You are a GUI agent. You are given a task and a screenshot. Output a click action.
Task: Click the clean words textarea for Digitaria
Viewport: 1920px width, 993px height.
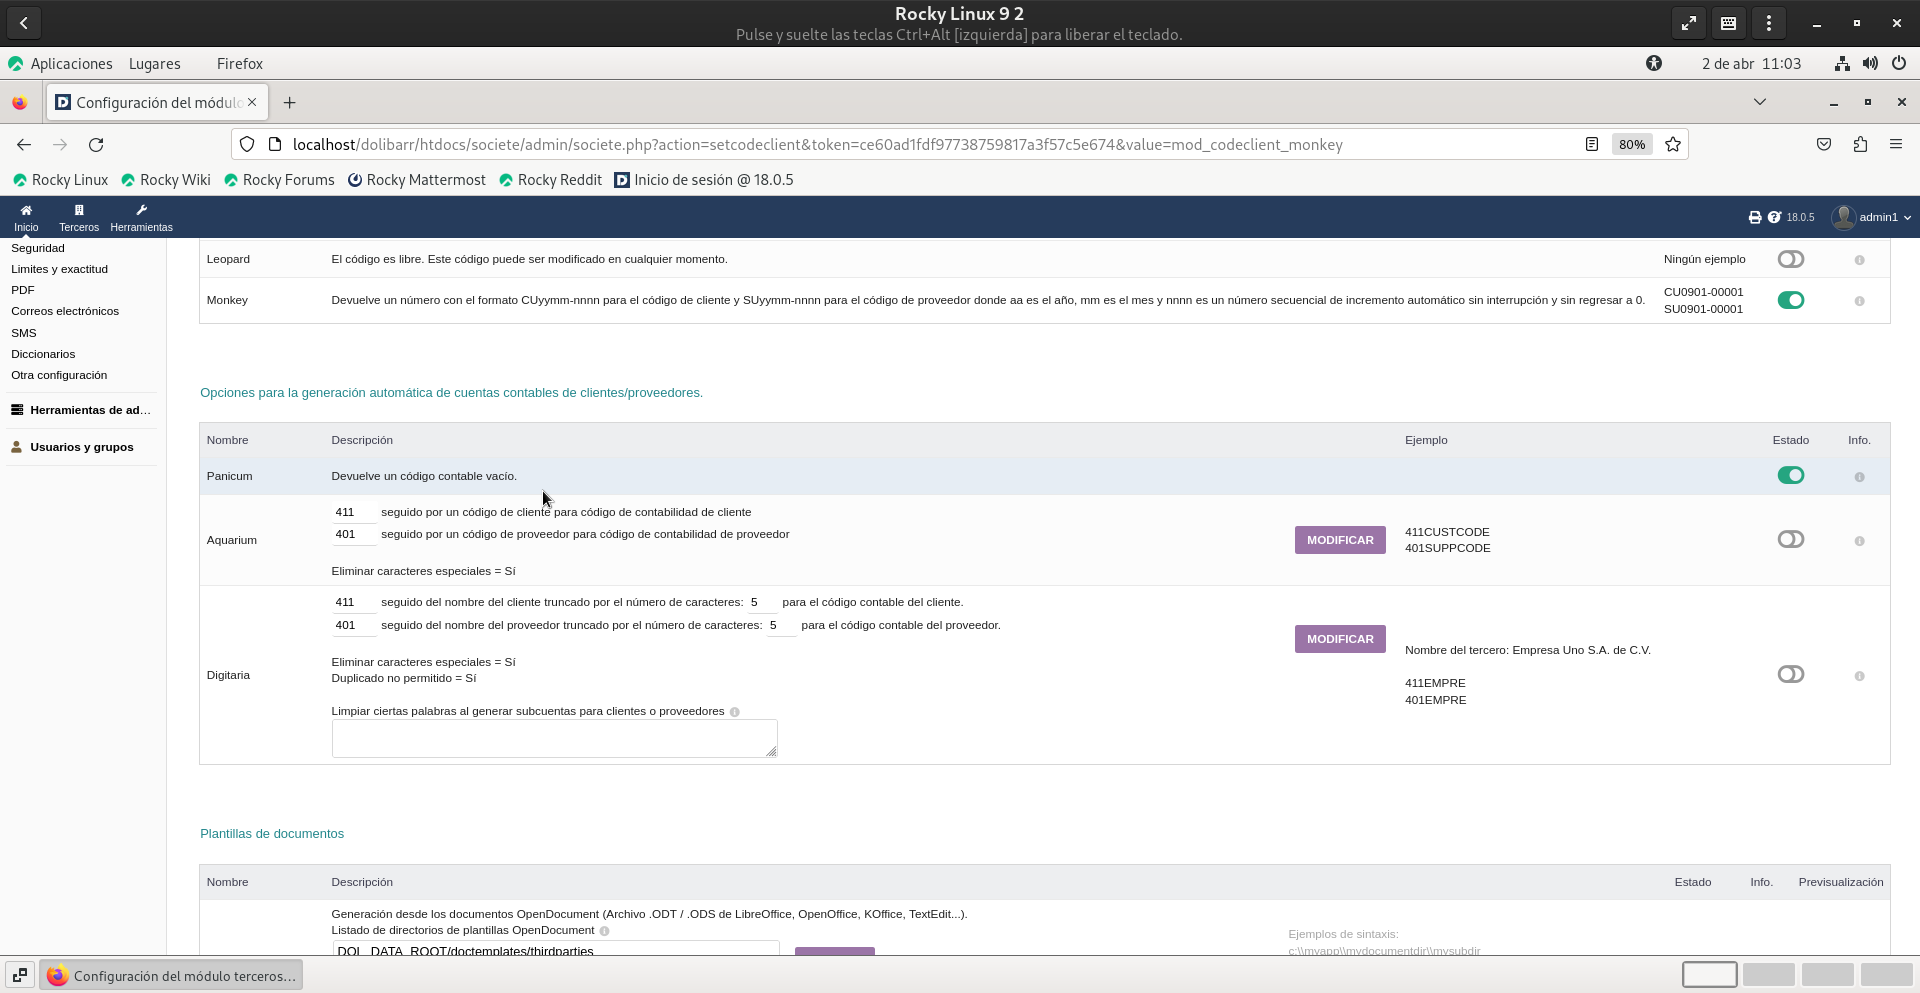(x=554, y=738)
